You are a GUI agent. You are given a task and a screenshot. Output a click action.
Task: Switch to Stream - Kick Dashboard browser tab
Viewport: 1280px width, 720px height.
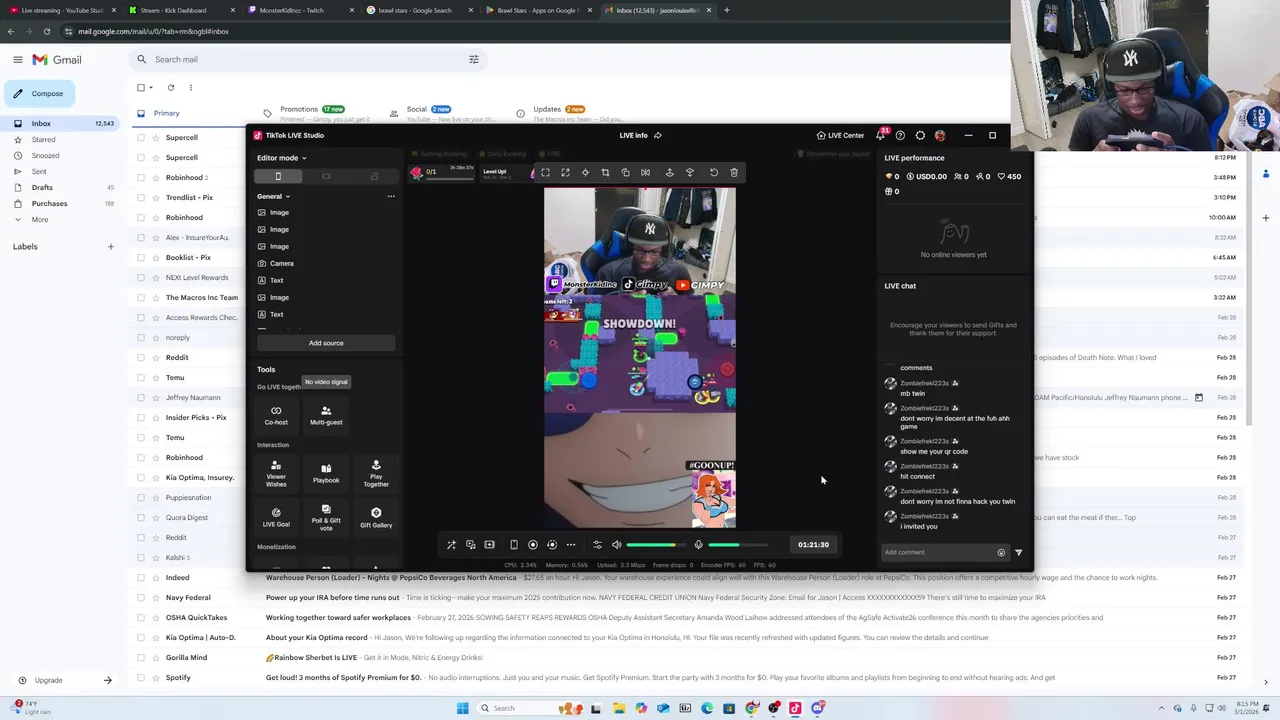click(183, 10)
